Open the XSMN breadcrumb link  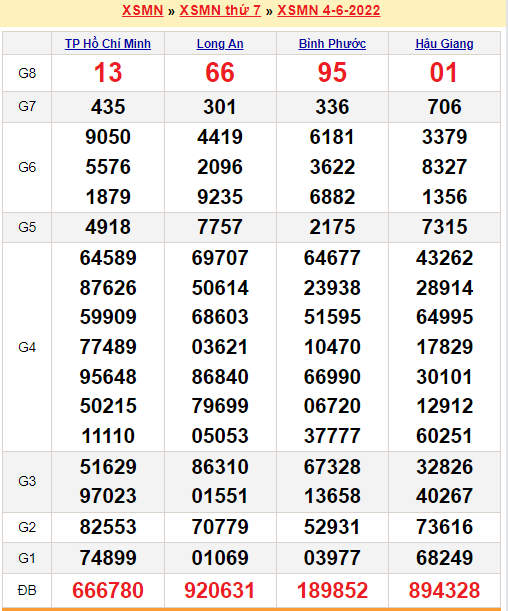143,10
